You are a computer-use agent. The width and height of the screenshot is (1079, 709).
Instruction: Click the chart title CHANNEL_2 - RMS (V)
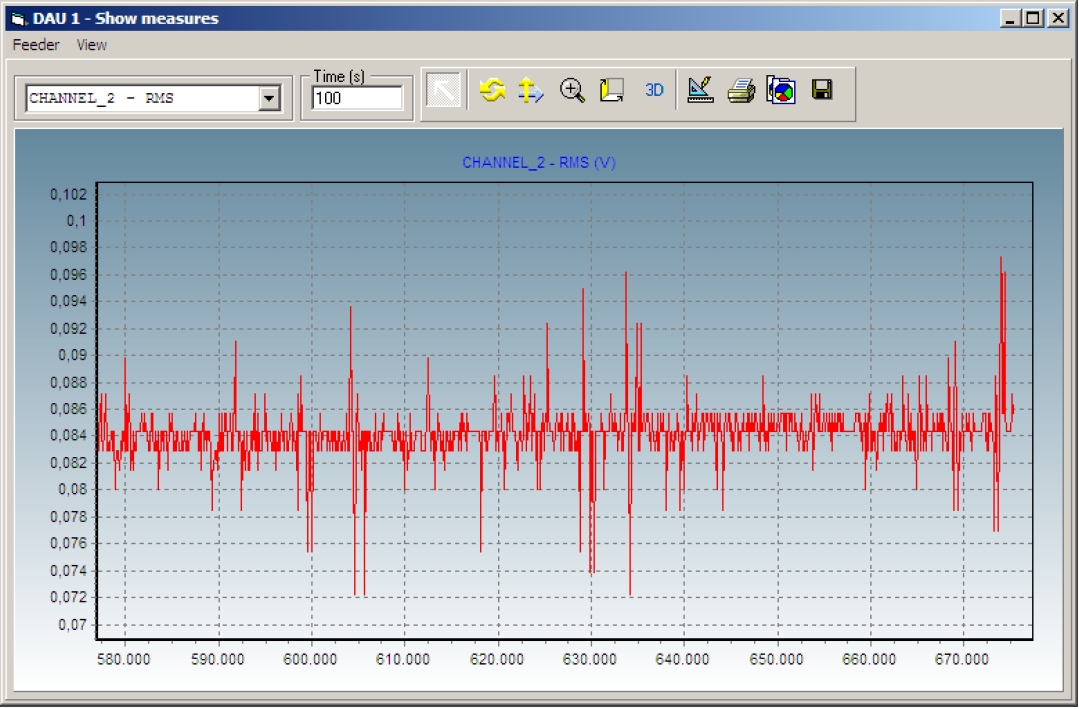coord(539,162)
